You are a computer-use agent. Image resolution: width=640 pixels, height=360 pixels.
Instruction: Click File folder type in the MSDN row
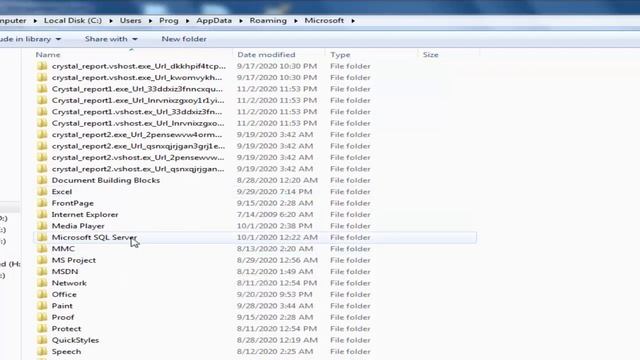[x=350, y=271]
